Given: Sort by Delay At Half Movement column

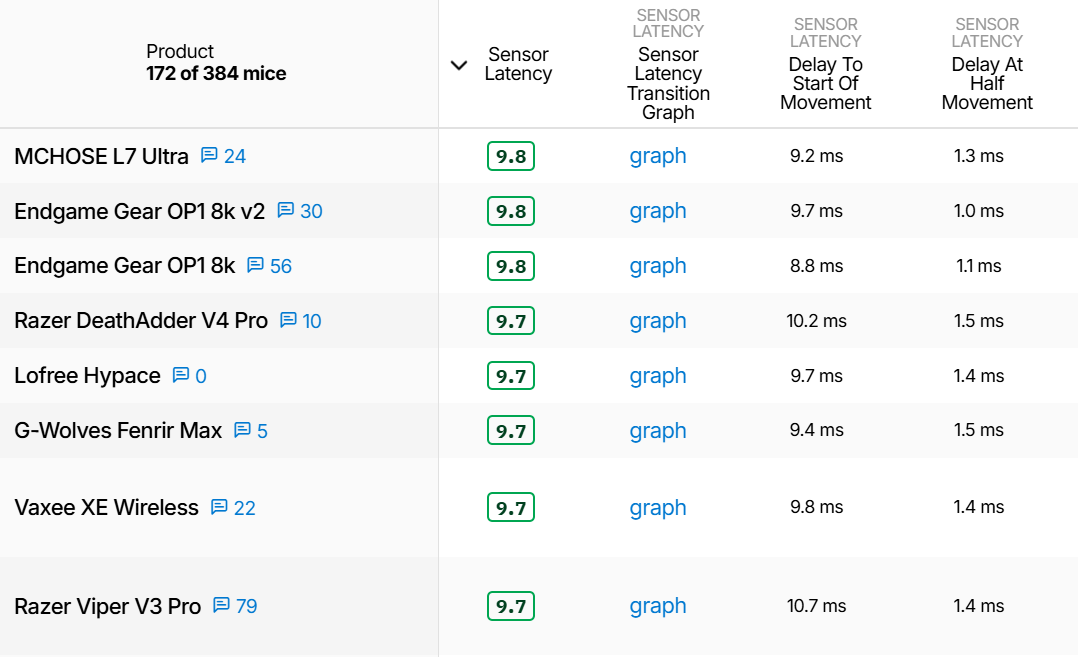Looking at the screenshot, I should pyautogui.click(x=987, y=83).
